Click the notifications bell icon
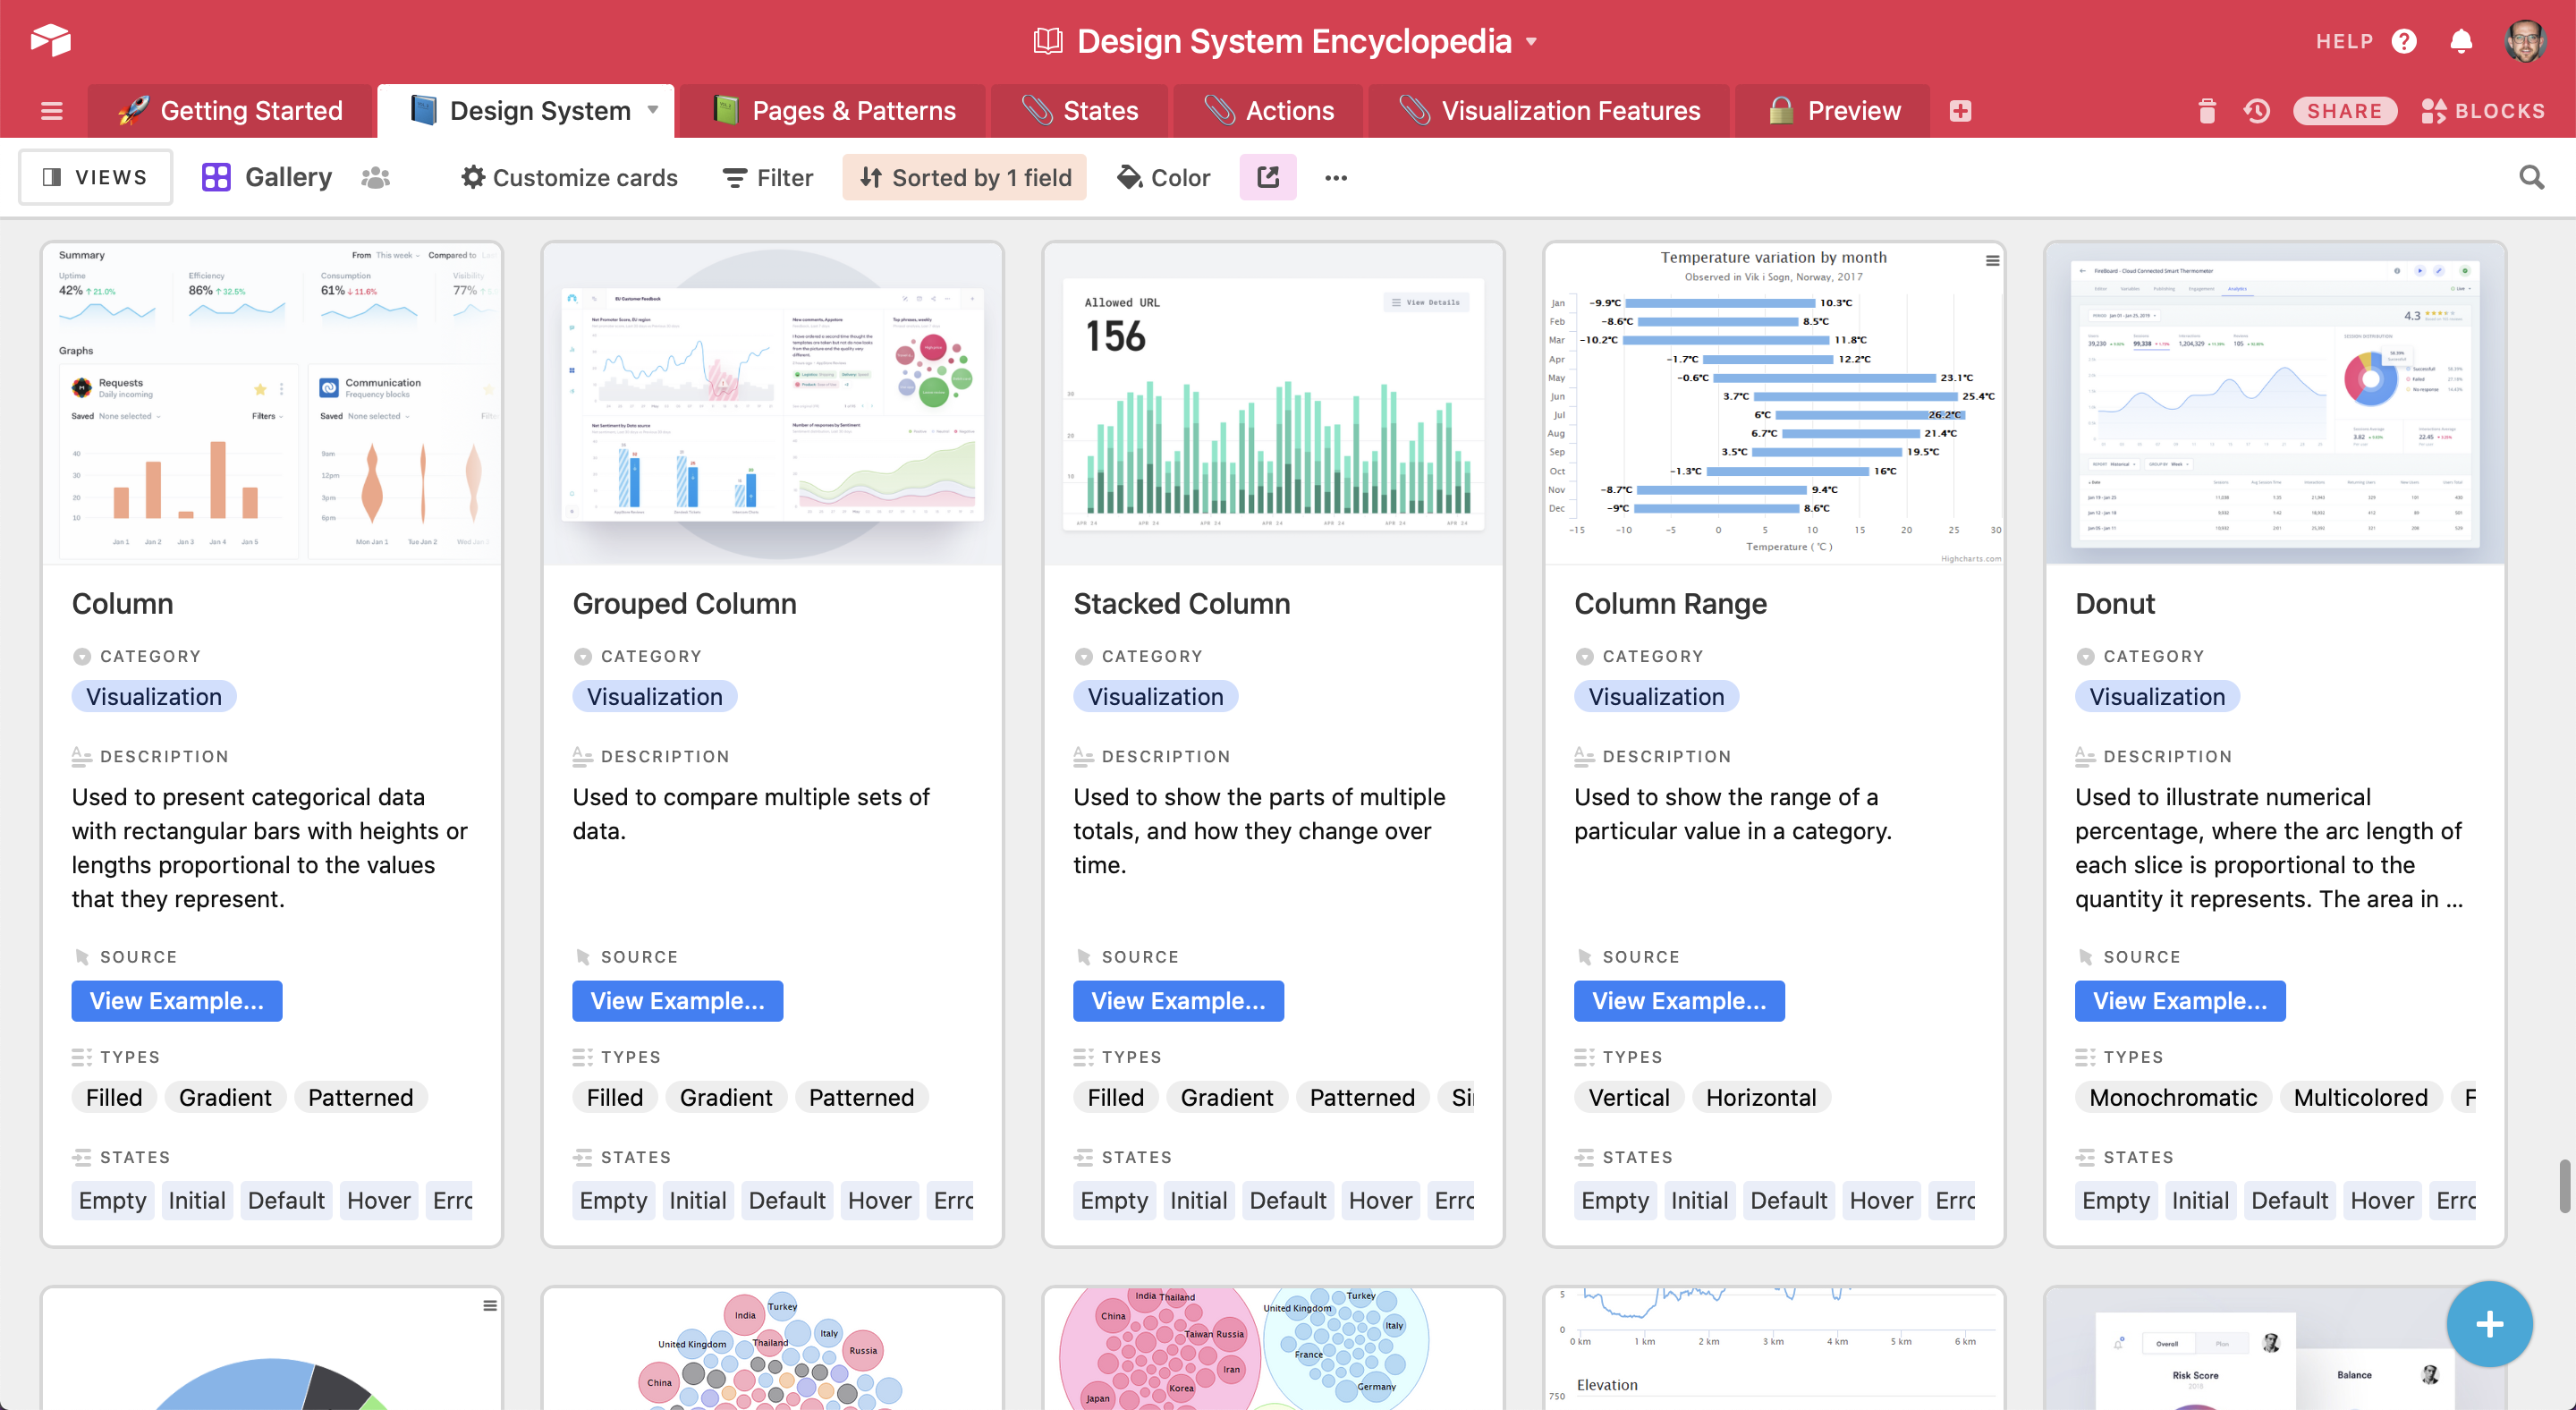2576x1410 pixels. 2461,41
